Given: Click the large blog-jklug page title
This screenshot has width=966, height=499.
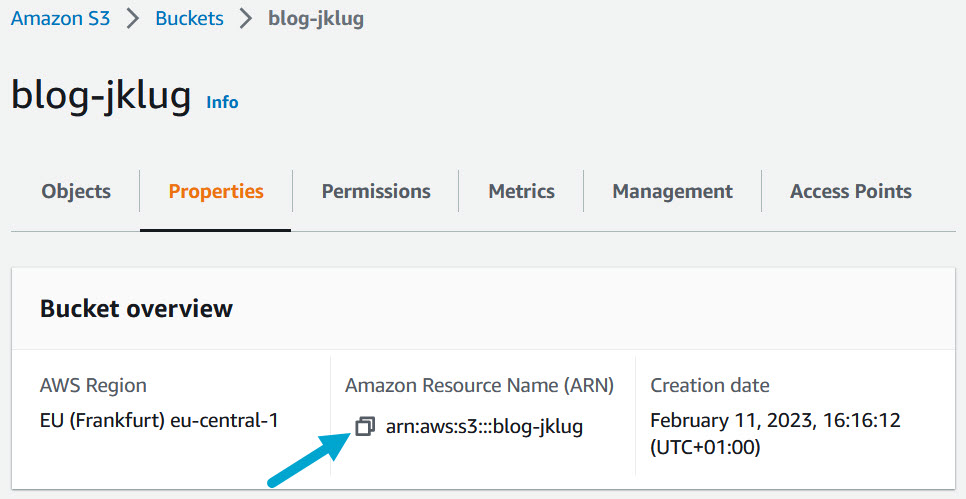Looking at the screenshot, I should click(x=101, y=95).
